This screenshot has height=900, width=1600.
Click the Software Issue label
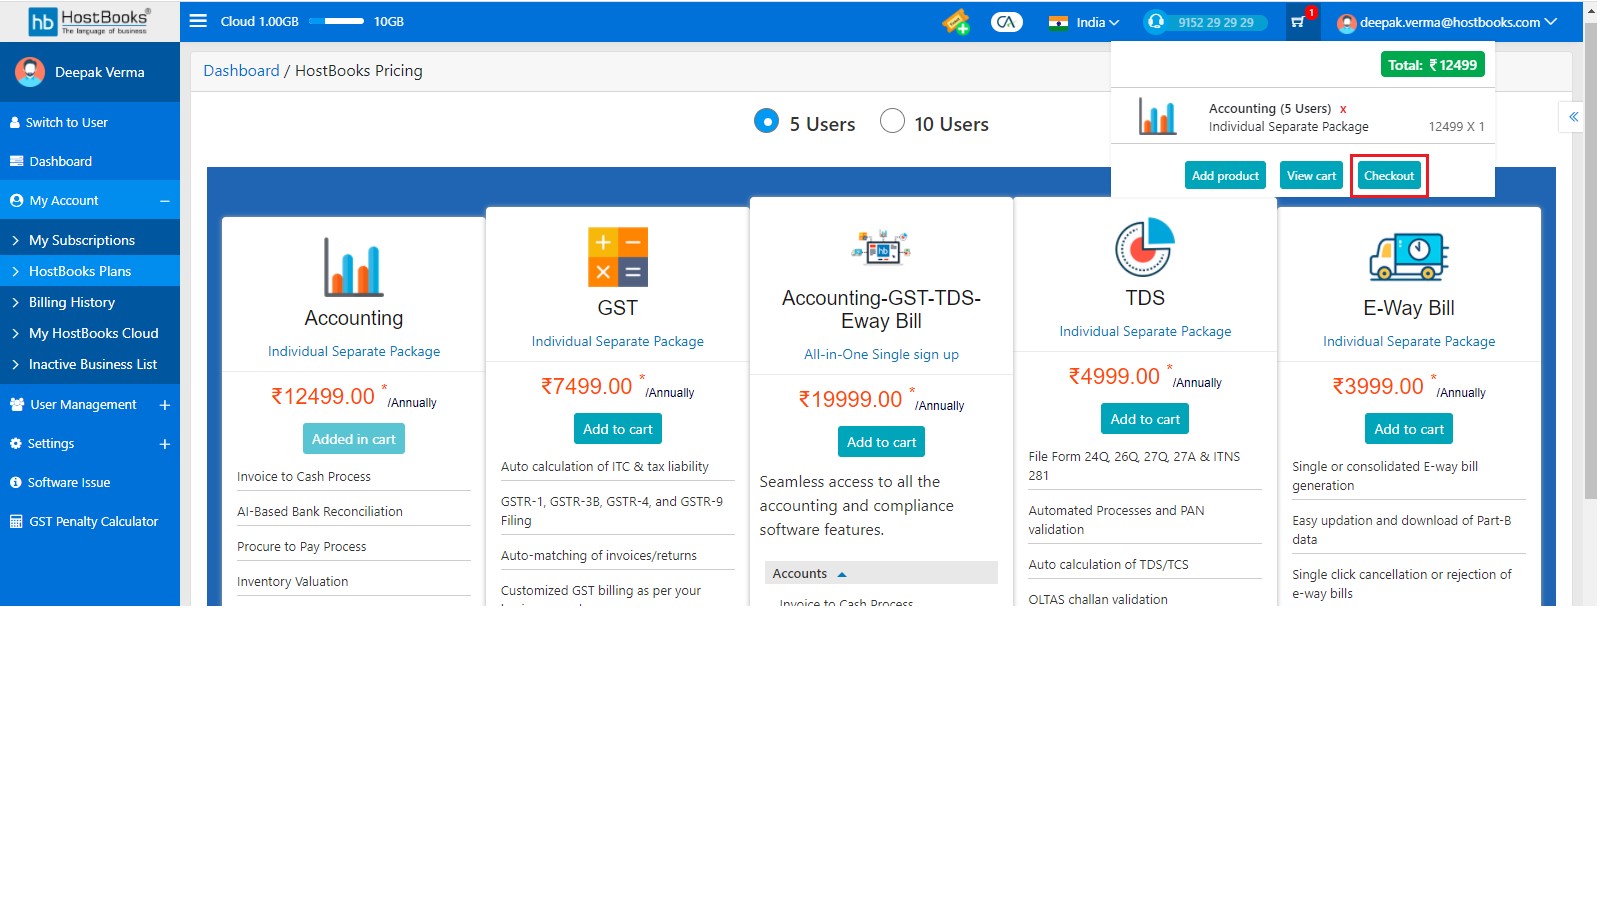69,483
